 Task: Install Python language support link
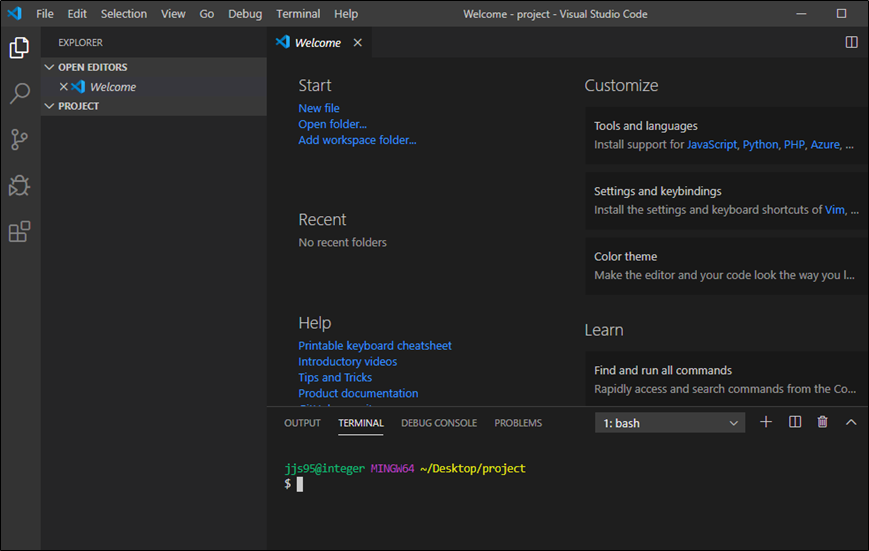(x=760, y=145)
